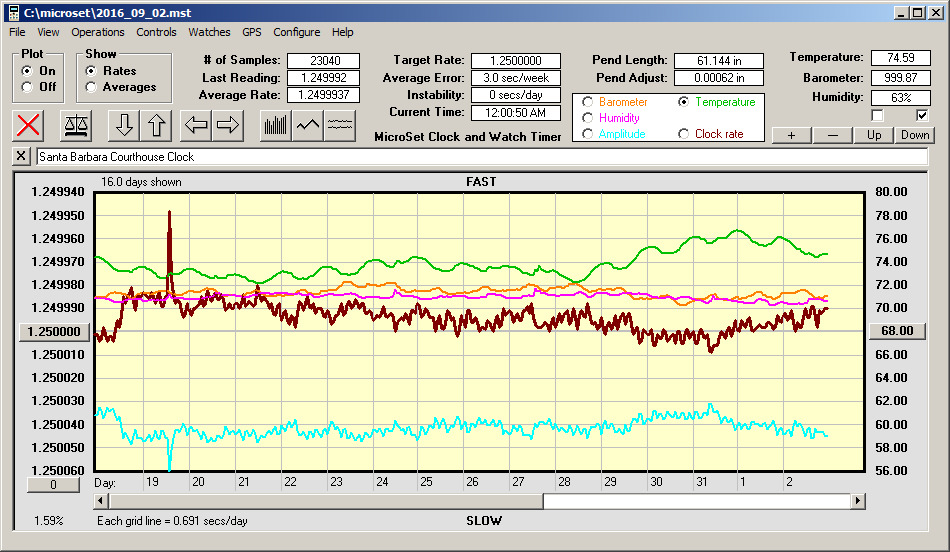The height and width of the screenshot is (552, 950).
Task: Click the balance scales icon
Action: pos(76,125)
